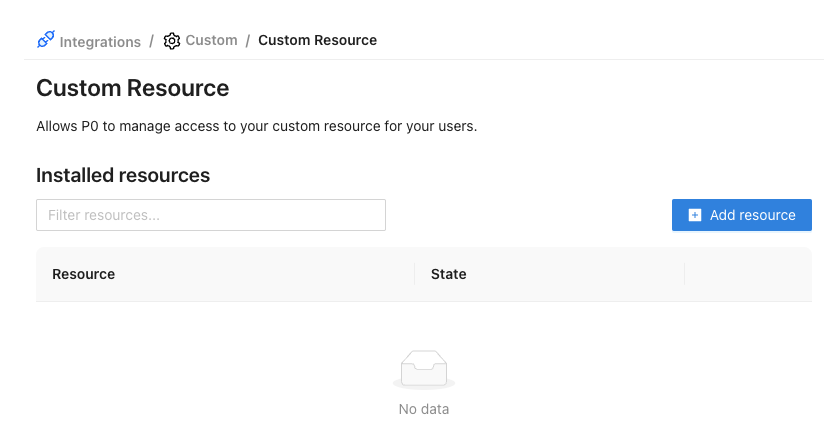This screenshot has width=839, height=443.
Task: Open the Custom breadcrumb link
Action: pyautogui.click(x=211, y=41)
